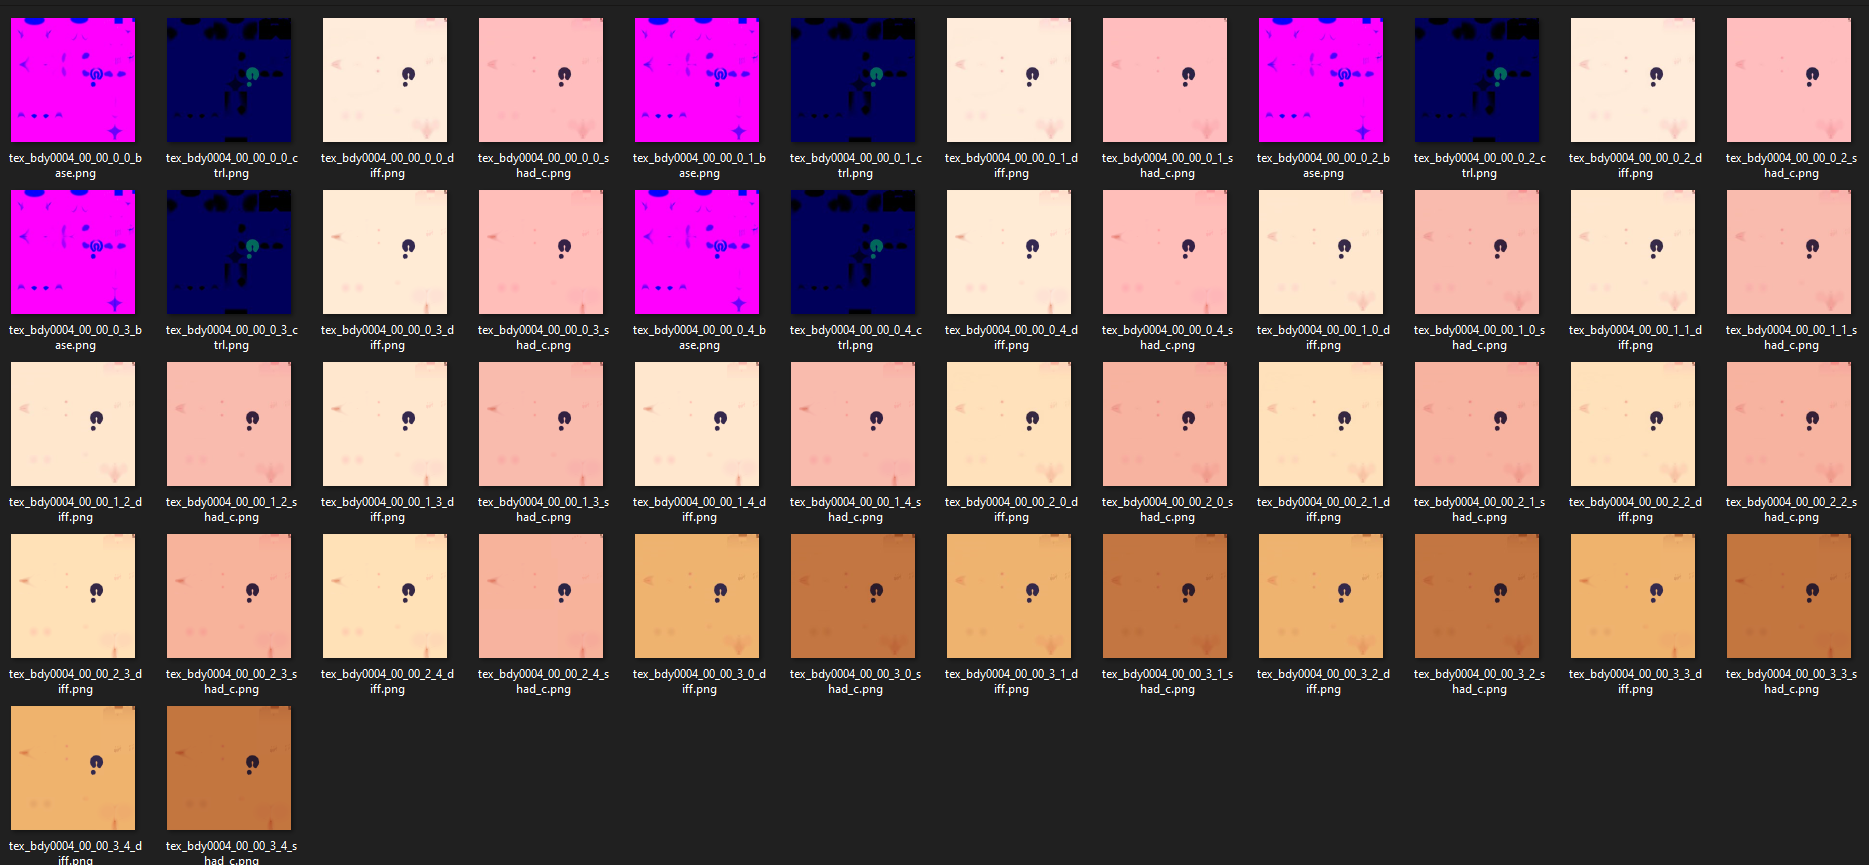This screenshot has width=1869, height=865.
Task: Select the tex_bdy0004_00_00_0_1_diff.png thumbnail
Action: point(1009,80)
